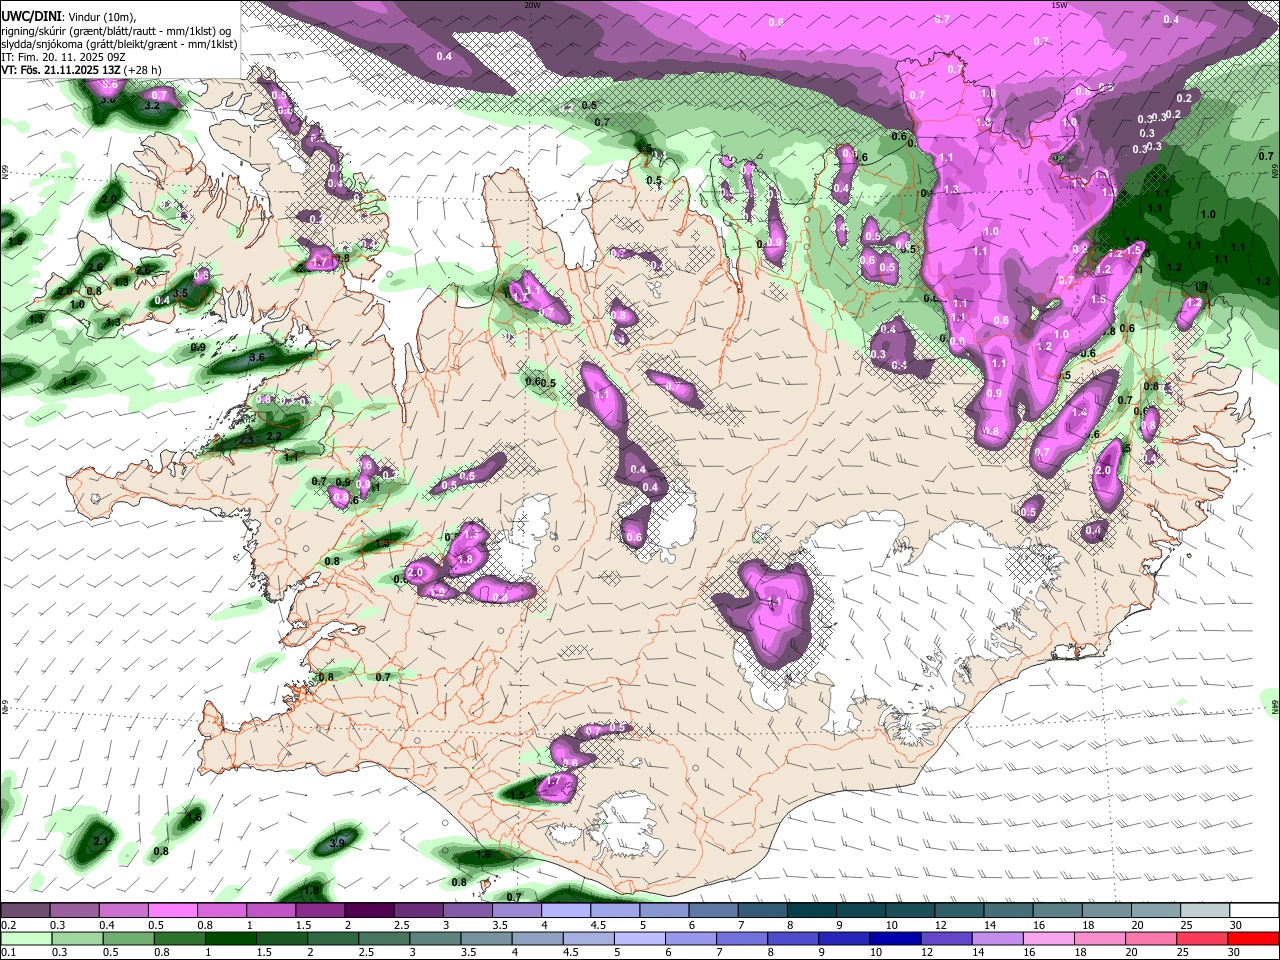
Task: Click the '30' label under lower legend
Action: coord(1233,953)
